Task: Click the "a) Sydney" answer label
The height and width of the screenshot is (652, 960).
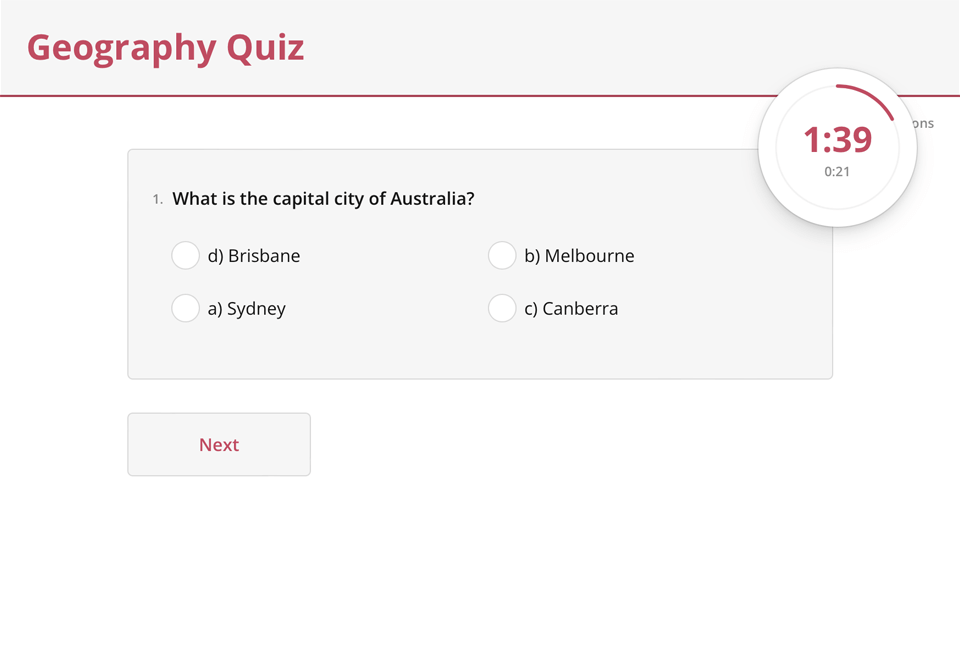Action: coord(247,309)
